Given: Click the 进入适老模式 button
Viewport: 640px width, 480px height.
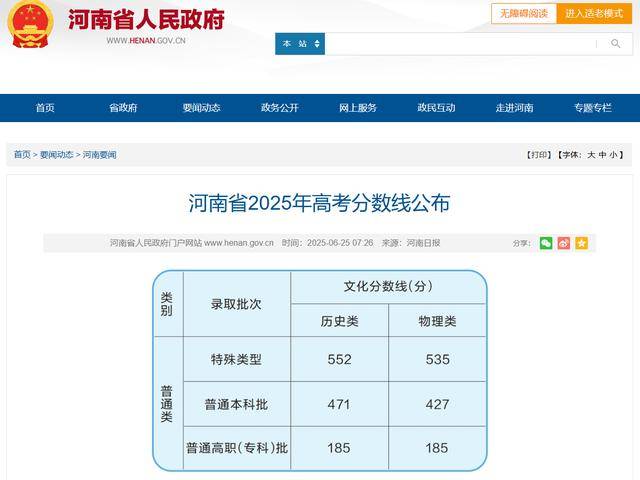Looking at the screenshot, I should click(x=594, y=13).
